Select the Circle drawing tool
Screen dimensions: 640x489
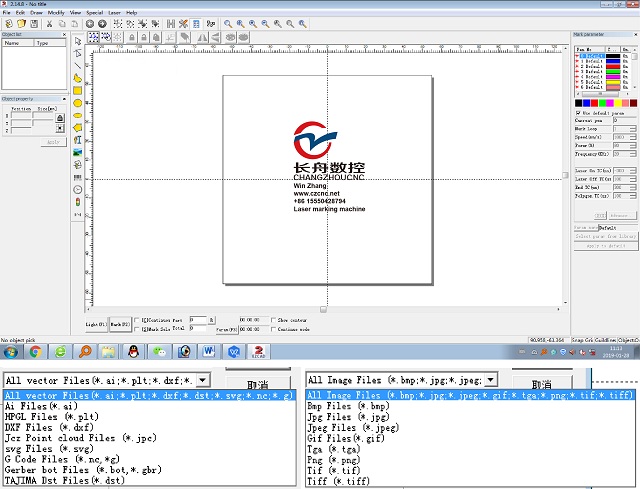pos(78,103)
